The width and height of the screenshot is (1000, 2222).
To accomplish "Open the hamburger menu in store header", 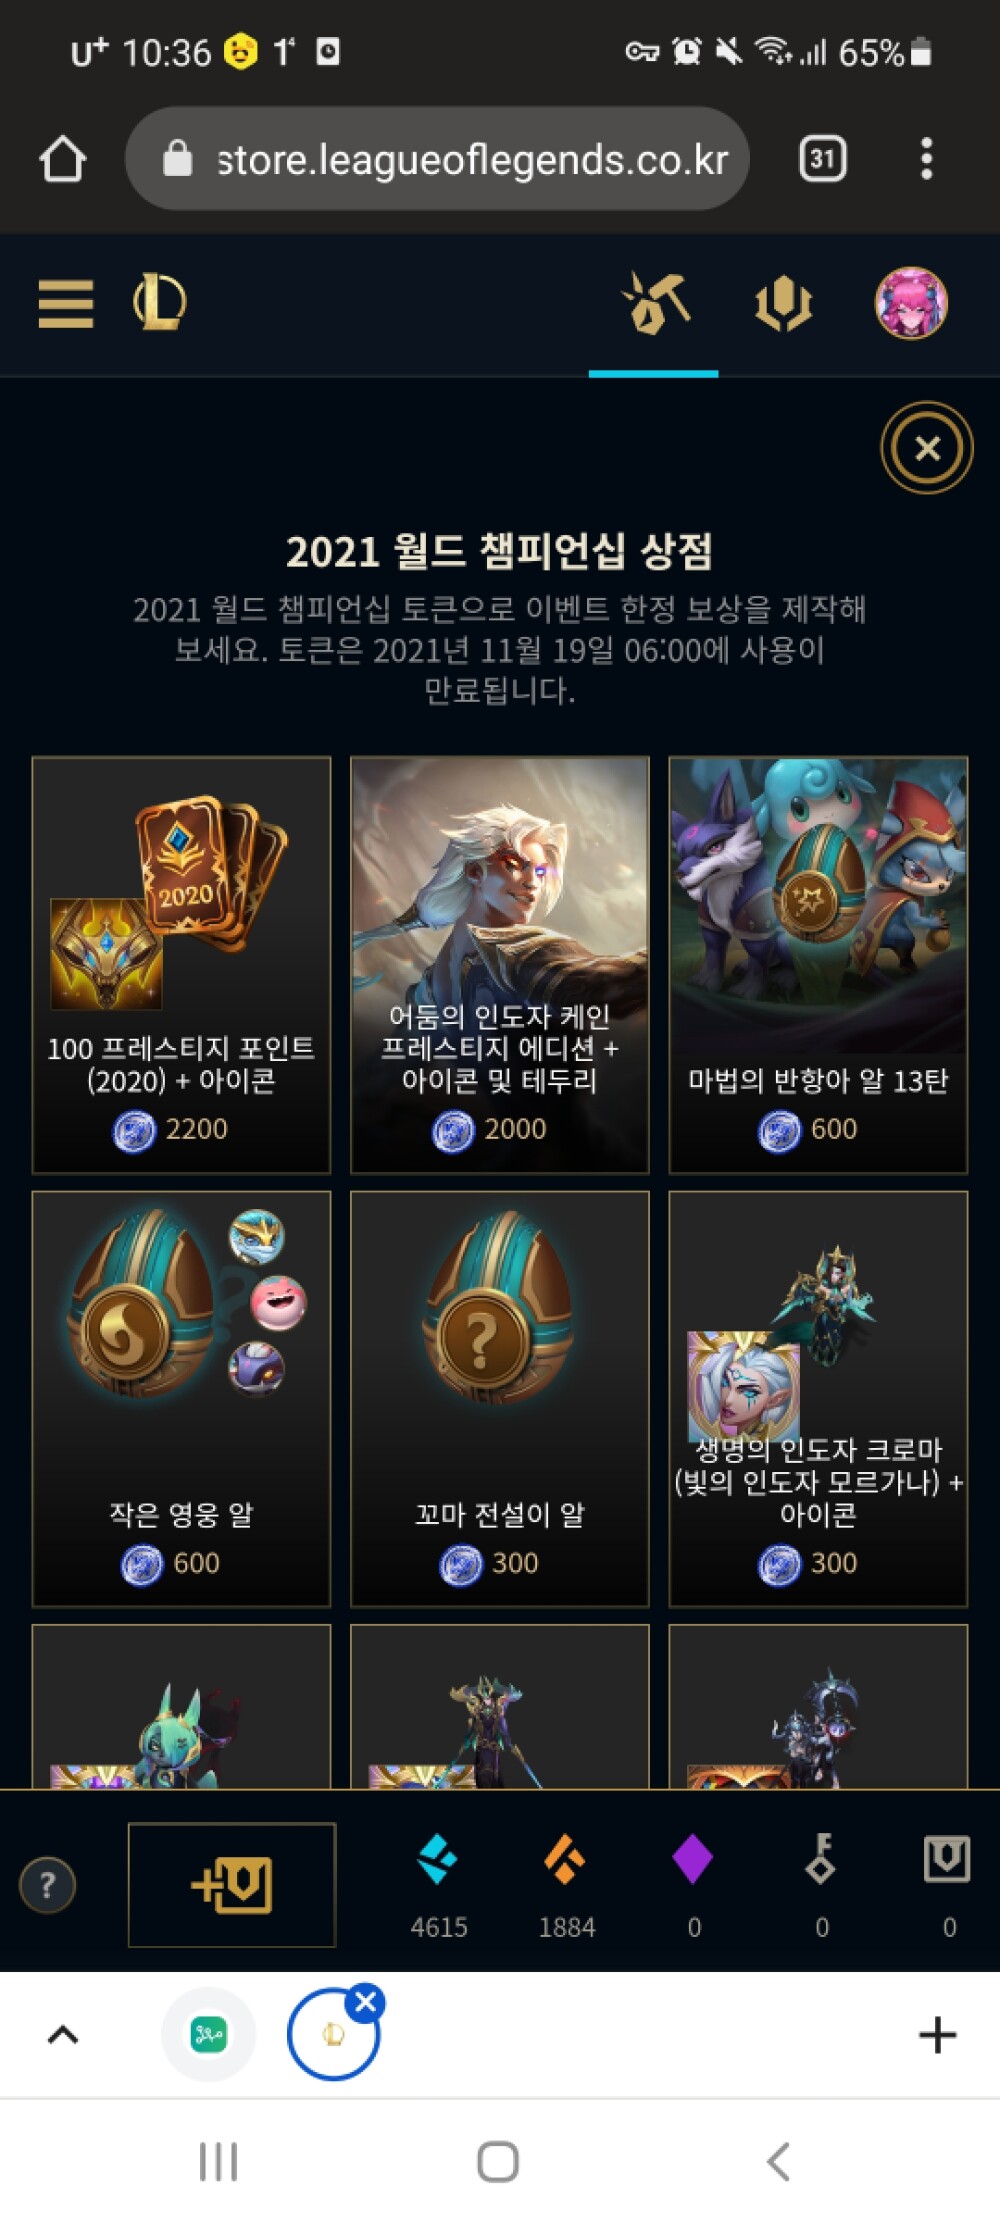I will pyautogui.click(x=66, y=303).
